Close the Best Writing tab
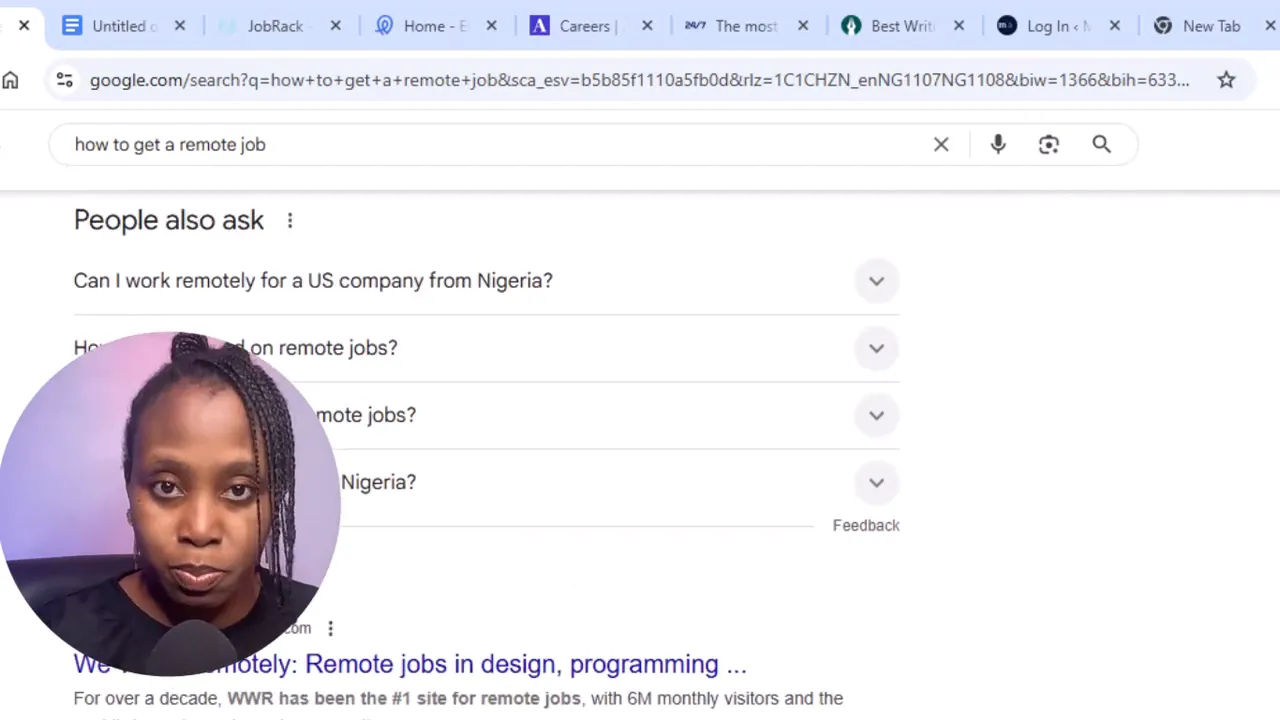 958,26
